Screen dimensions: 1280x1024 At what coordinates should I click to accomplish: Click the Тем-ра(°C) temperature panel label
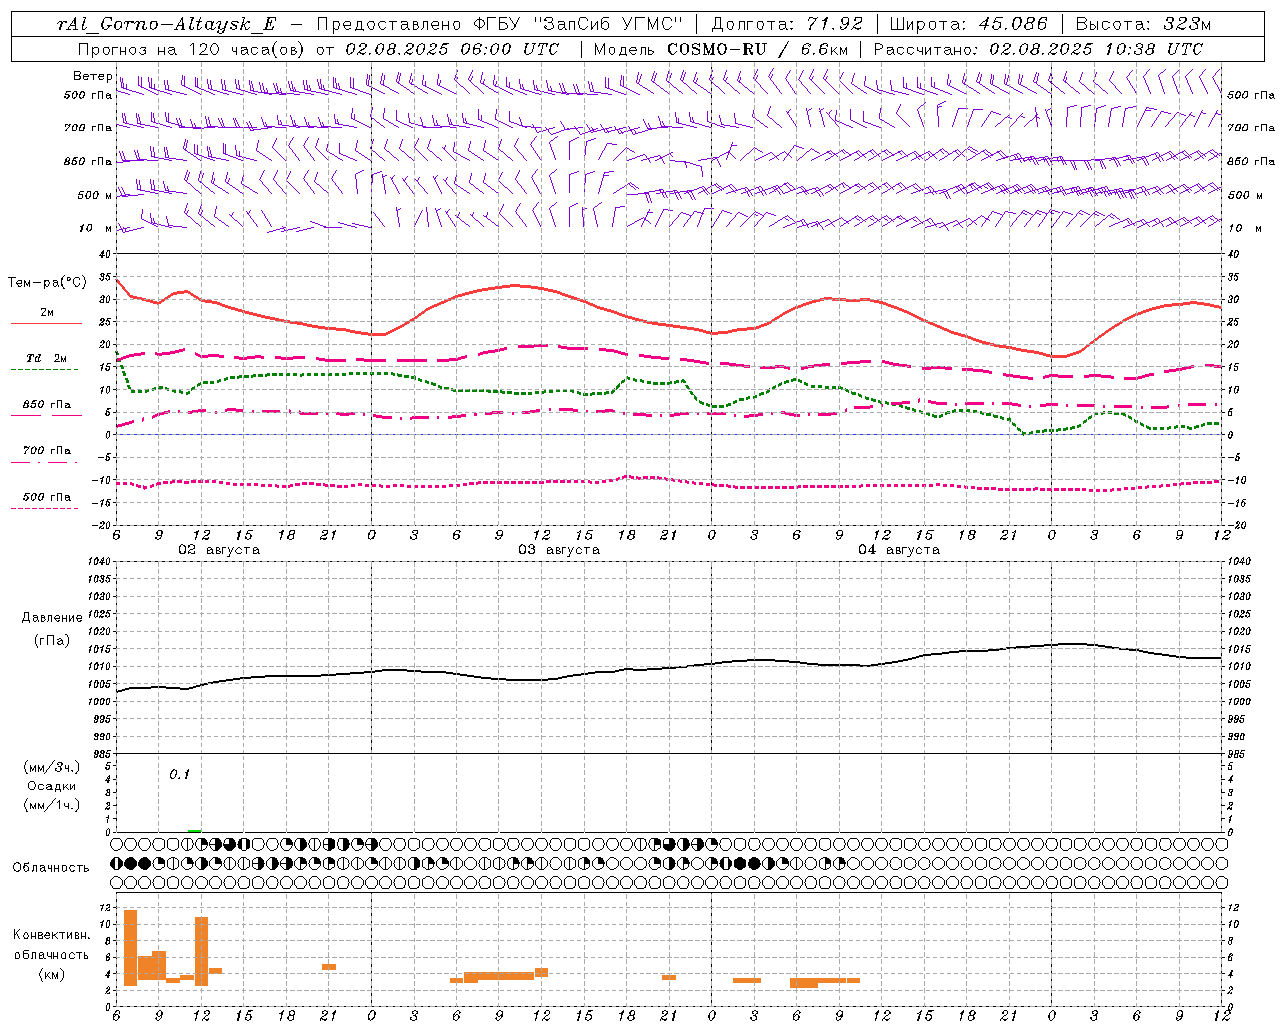(47, 283)
